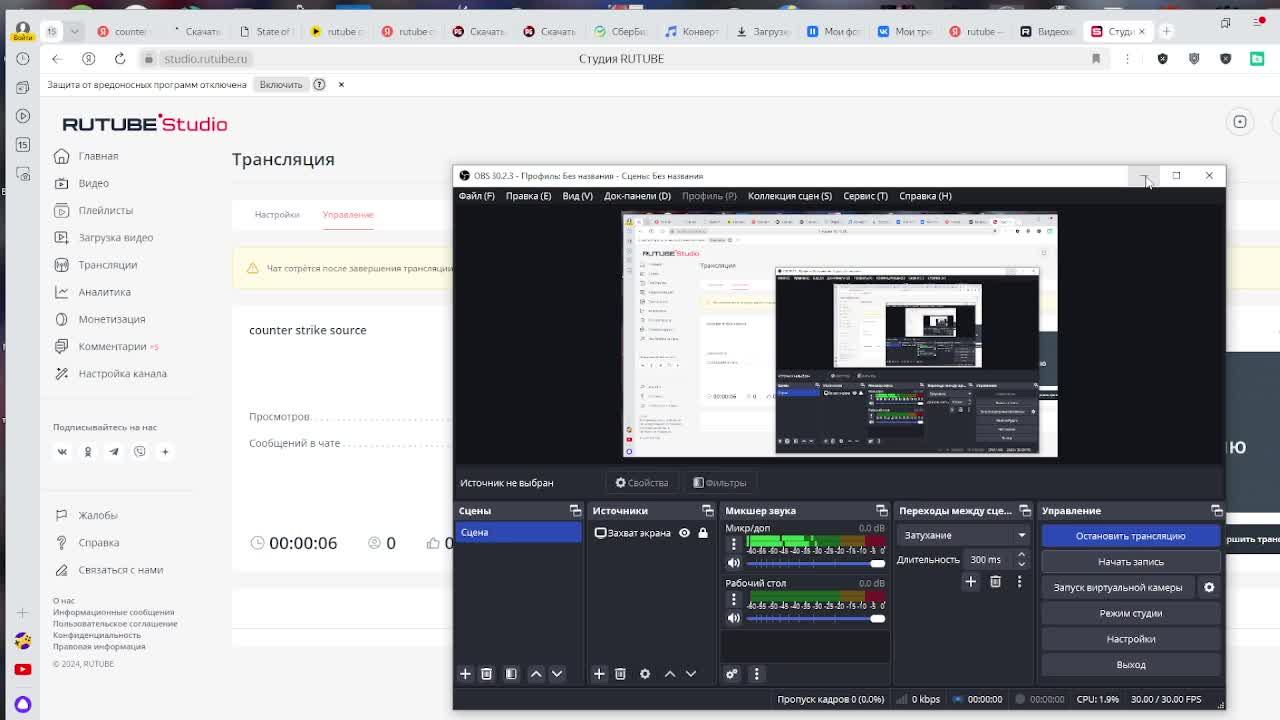Delete the selected source with trash icon
1280x720 pixels.
(x=620, y=674)
